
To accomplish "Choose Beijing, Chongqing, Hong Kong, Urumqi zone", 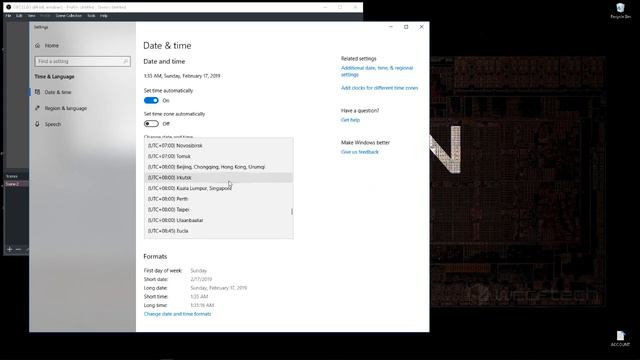I will (218, 167).
